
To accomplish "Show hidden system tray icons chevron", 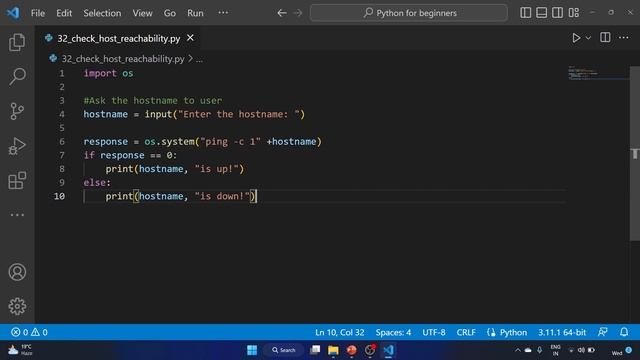I will [x=518, y=350].
